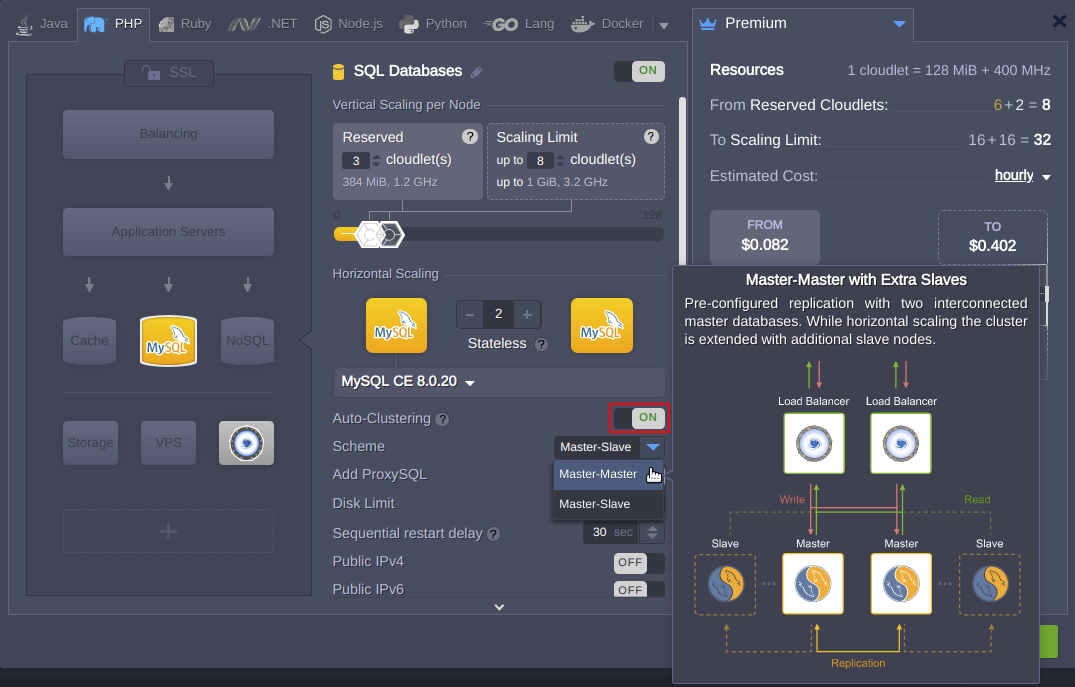Image resolution: width=1075 pixels, height=687 pixels.
Task: Increase node count with plus button
Action: click(527, 314)
